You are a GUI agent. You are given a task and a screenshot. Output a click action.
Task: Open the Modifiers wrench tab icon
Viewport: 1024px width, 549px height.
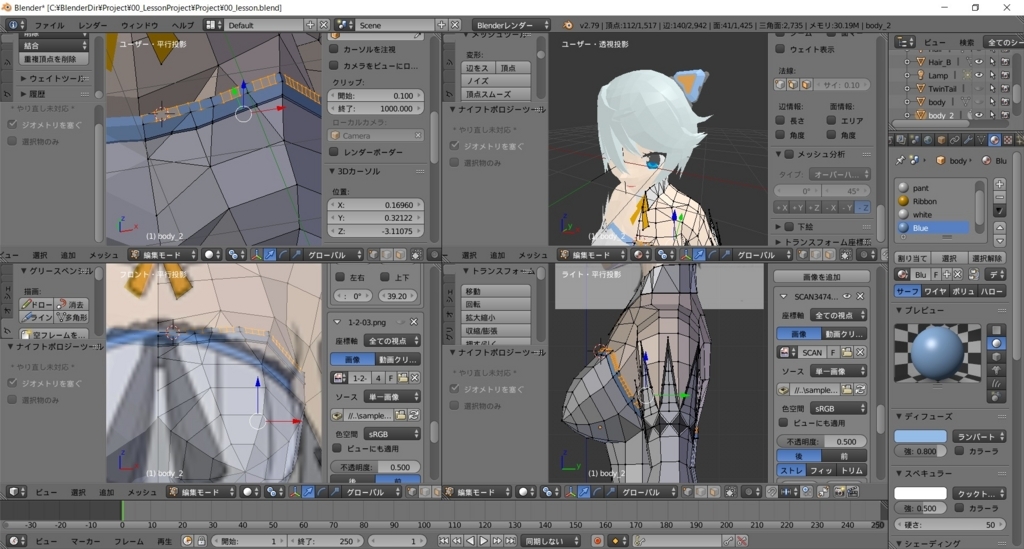point(968,140)
